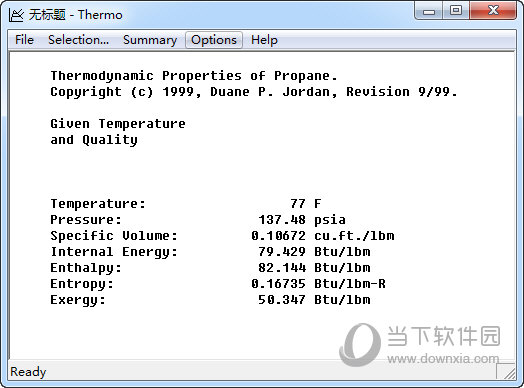
Task: Click the copyright line with Duane P. Jordan
Action: click(x=254, y=92)
